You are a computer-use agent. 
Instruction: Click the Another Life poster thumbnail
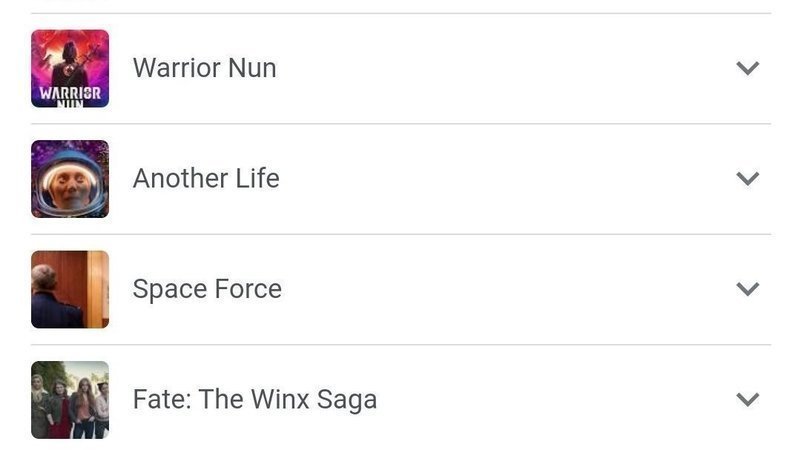click(x=70, y=179)
